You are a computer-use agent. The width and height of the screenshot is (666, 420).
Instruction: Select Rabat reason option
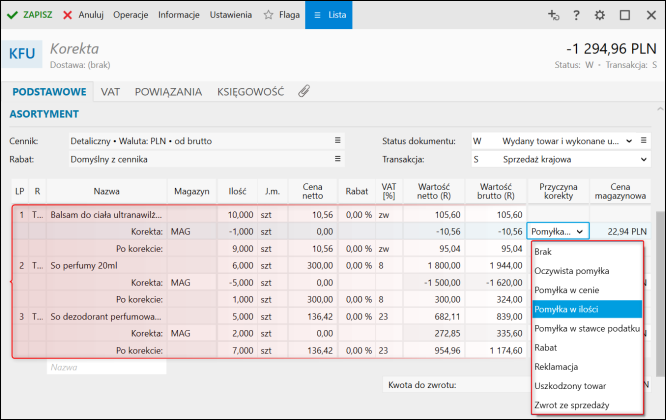[x=587, y=348]
